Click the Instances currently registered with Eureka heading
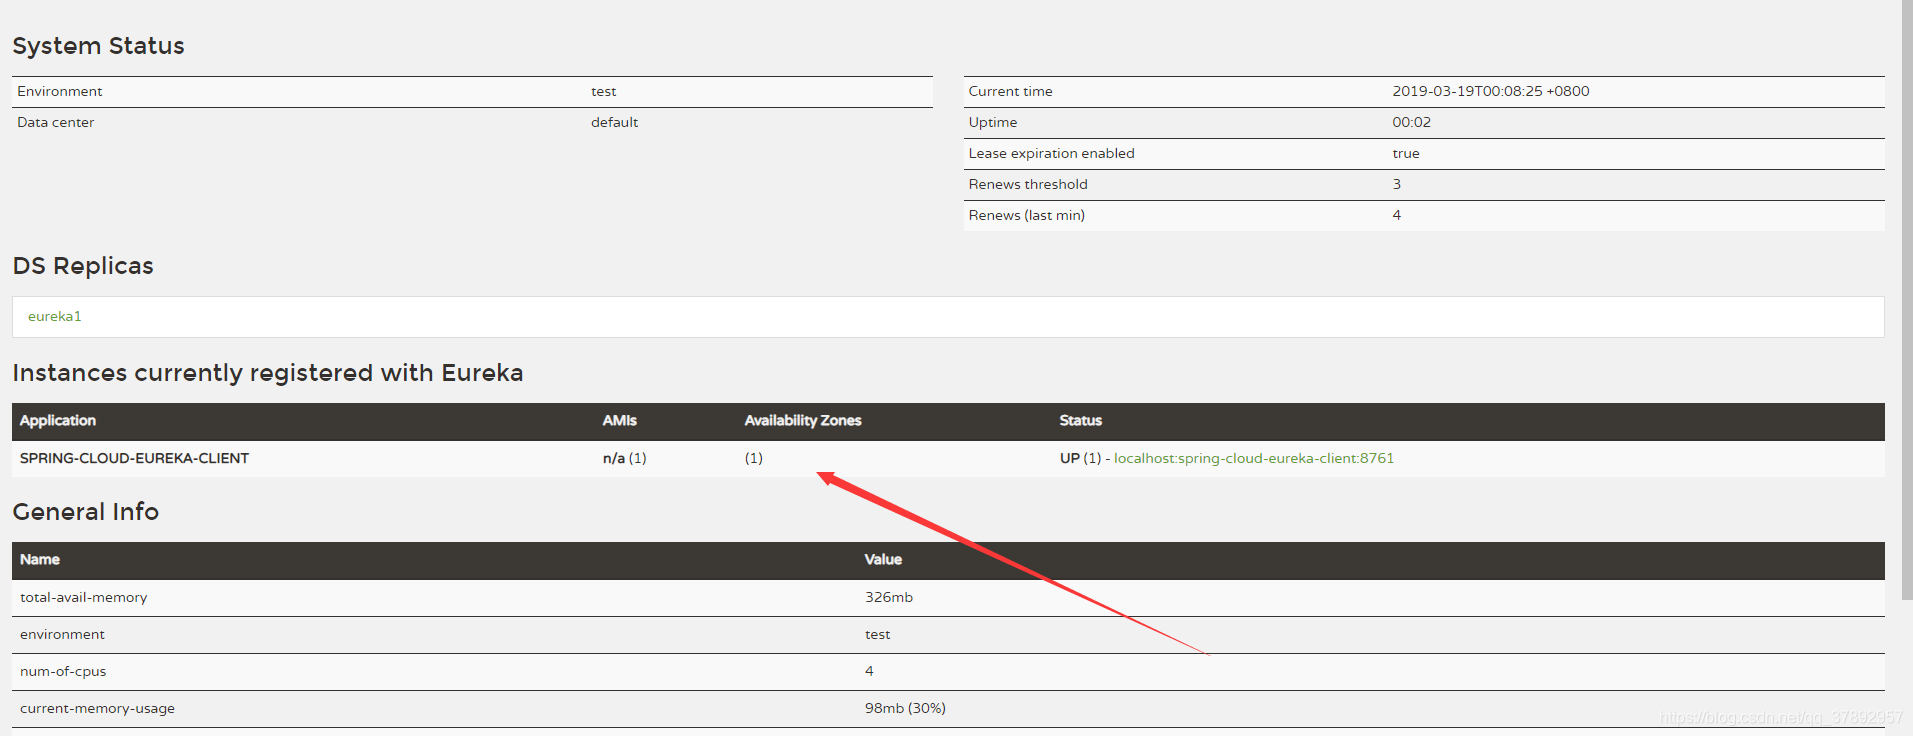The height and width of the screenshot is (736, 1913). 268,373
